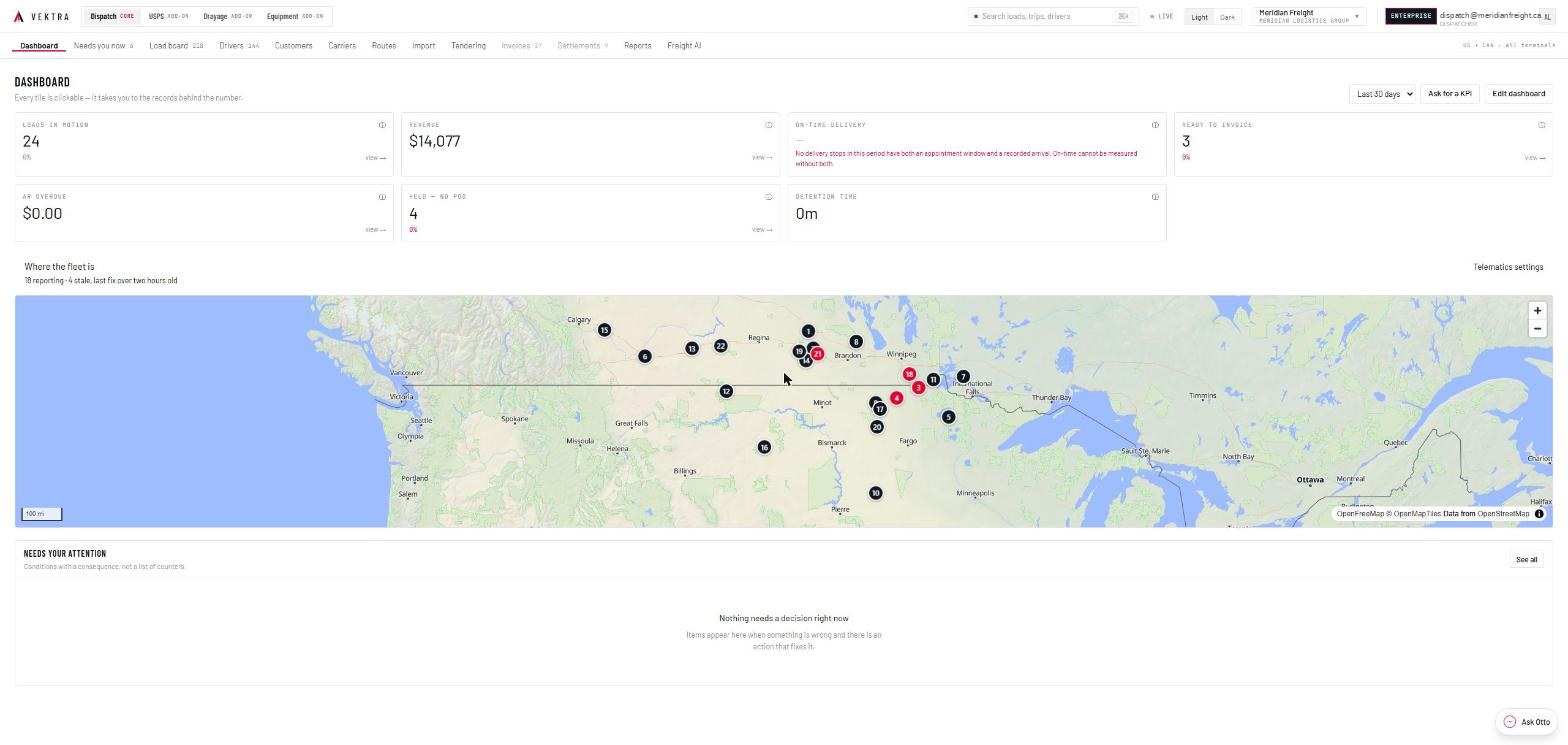This screenshot has height=745, width=1568.
Task: Show info for Ready to Invoice tile
Action: click(1541, 125)
